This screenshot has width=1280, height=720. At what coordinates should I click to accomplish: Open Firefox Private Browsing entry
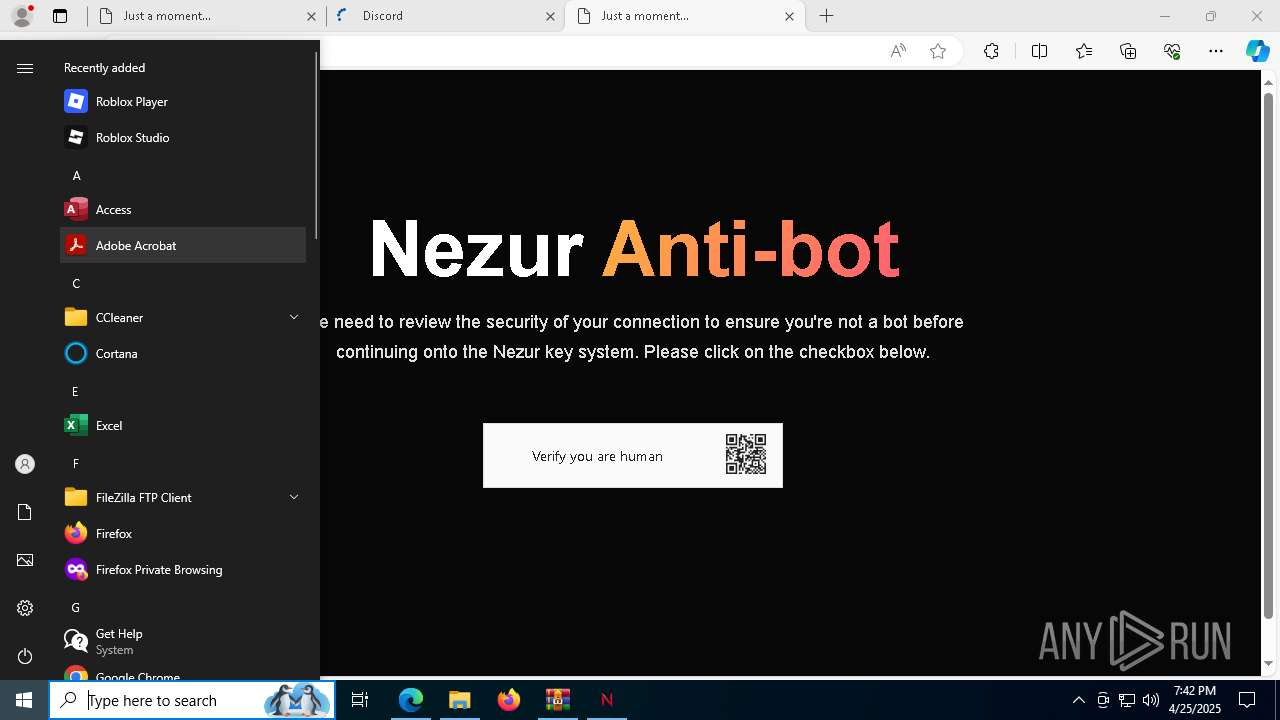183,569
